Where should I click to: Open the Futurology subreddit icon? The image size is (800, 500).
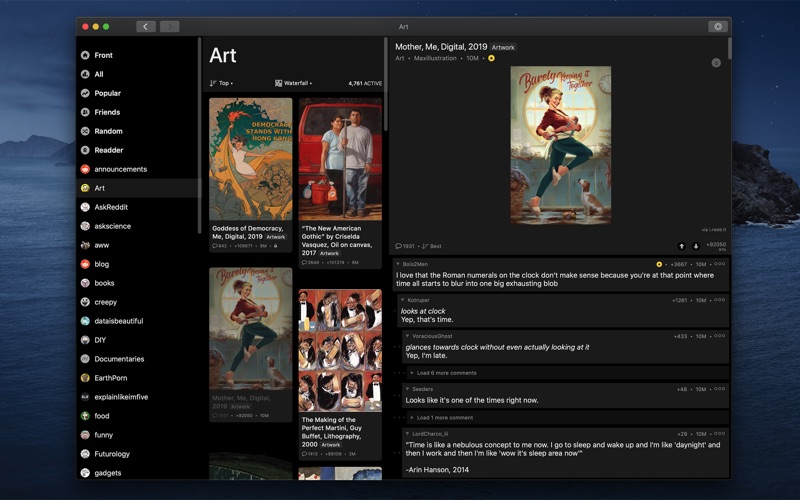coord(85,454)
